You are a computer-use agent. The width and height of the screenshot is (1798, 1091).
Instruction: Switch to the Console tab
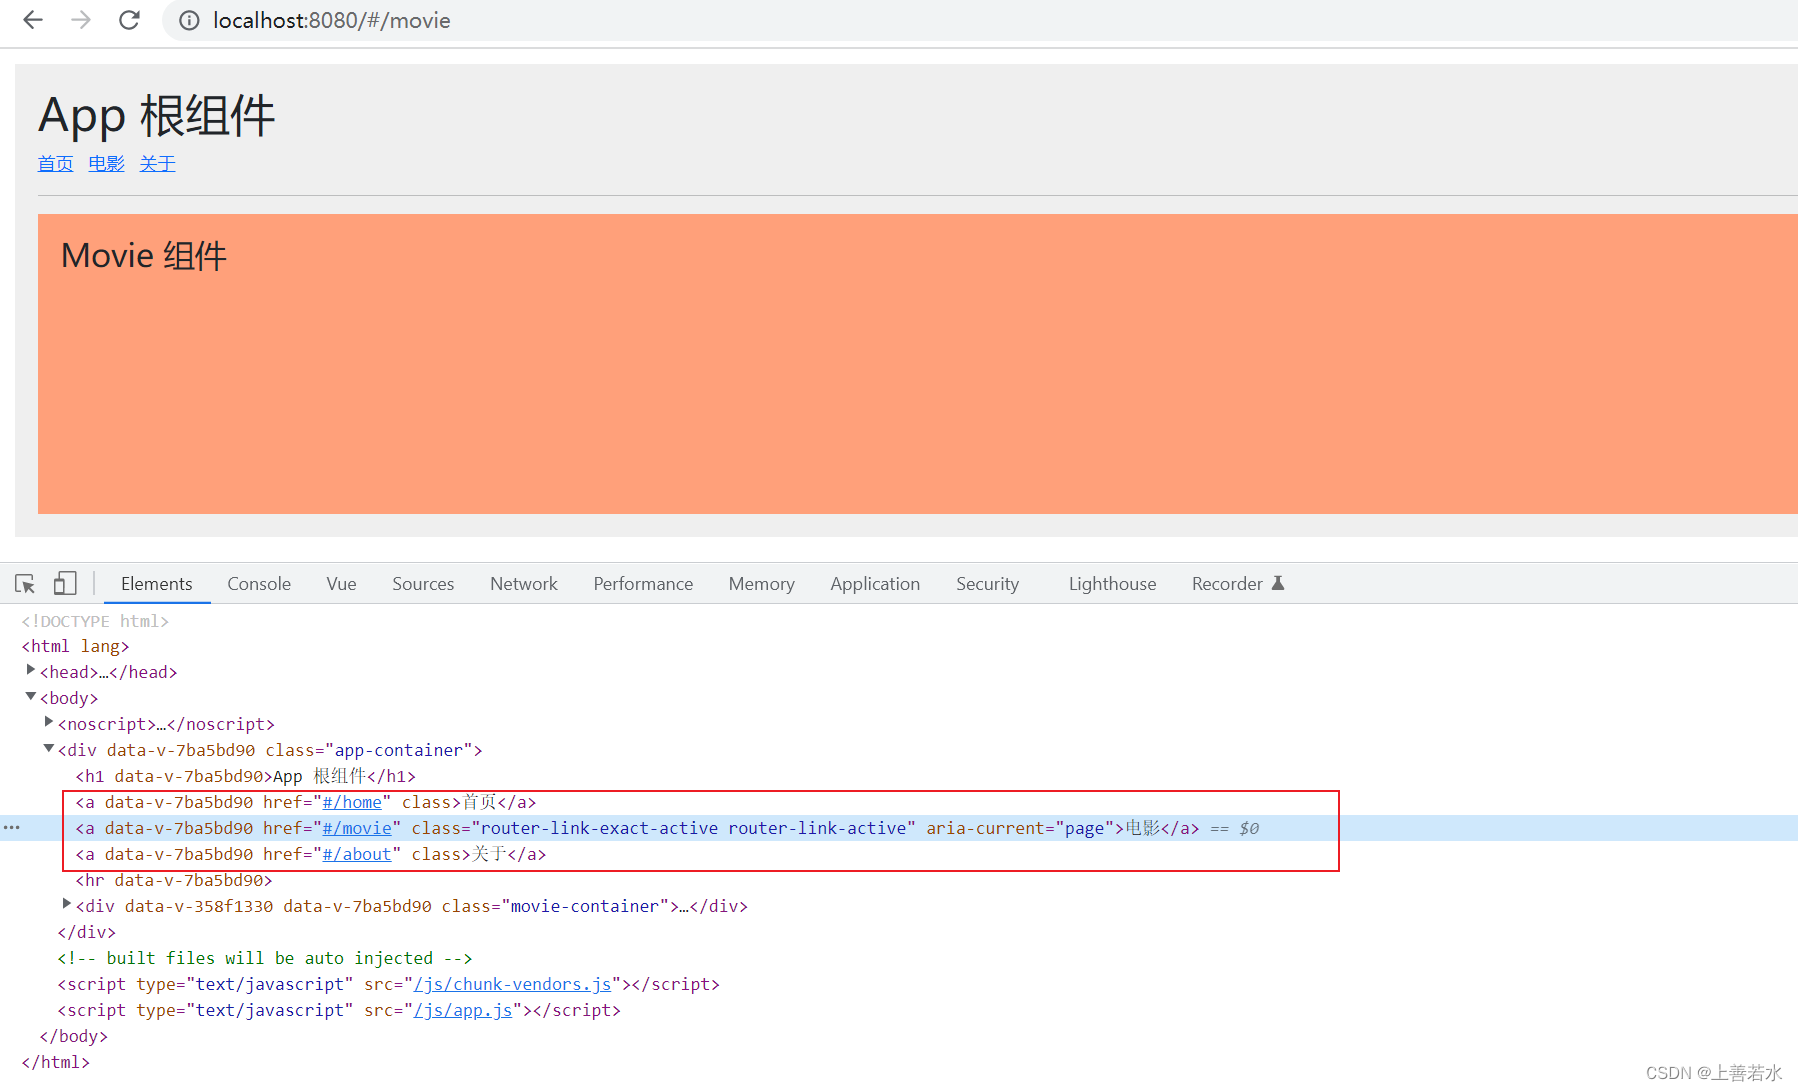pos(259,584)
